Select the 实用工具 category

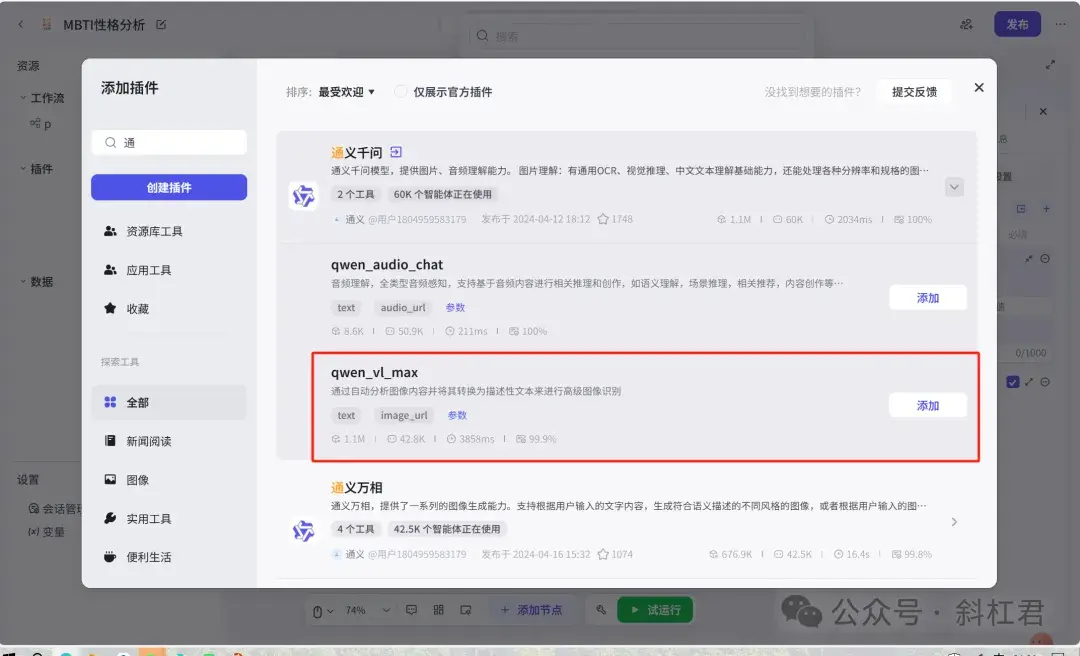169,518
